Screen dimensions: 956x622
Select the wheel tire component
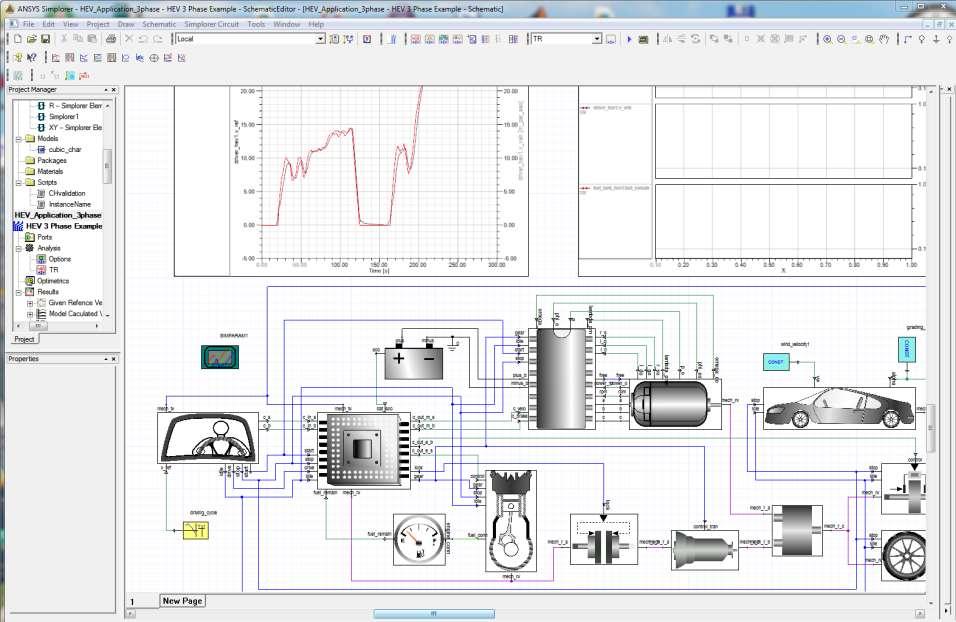point(904,556)
